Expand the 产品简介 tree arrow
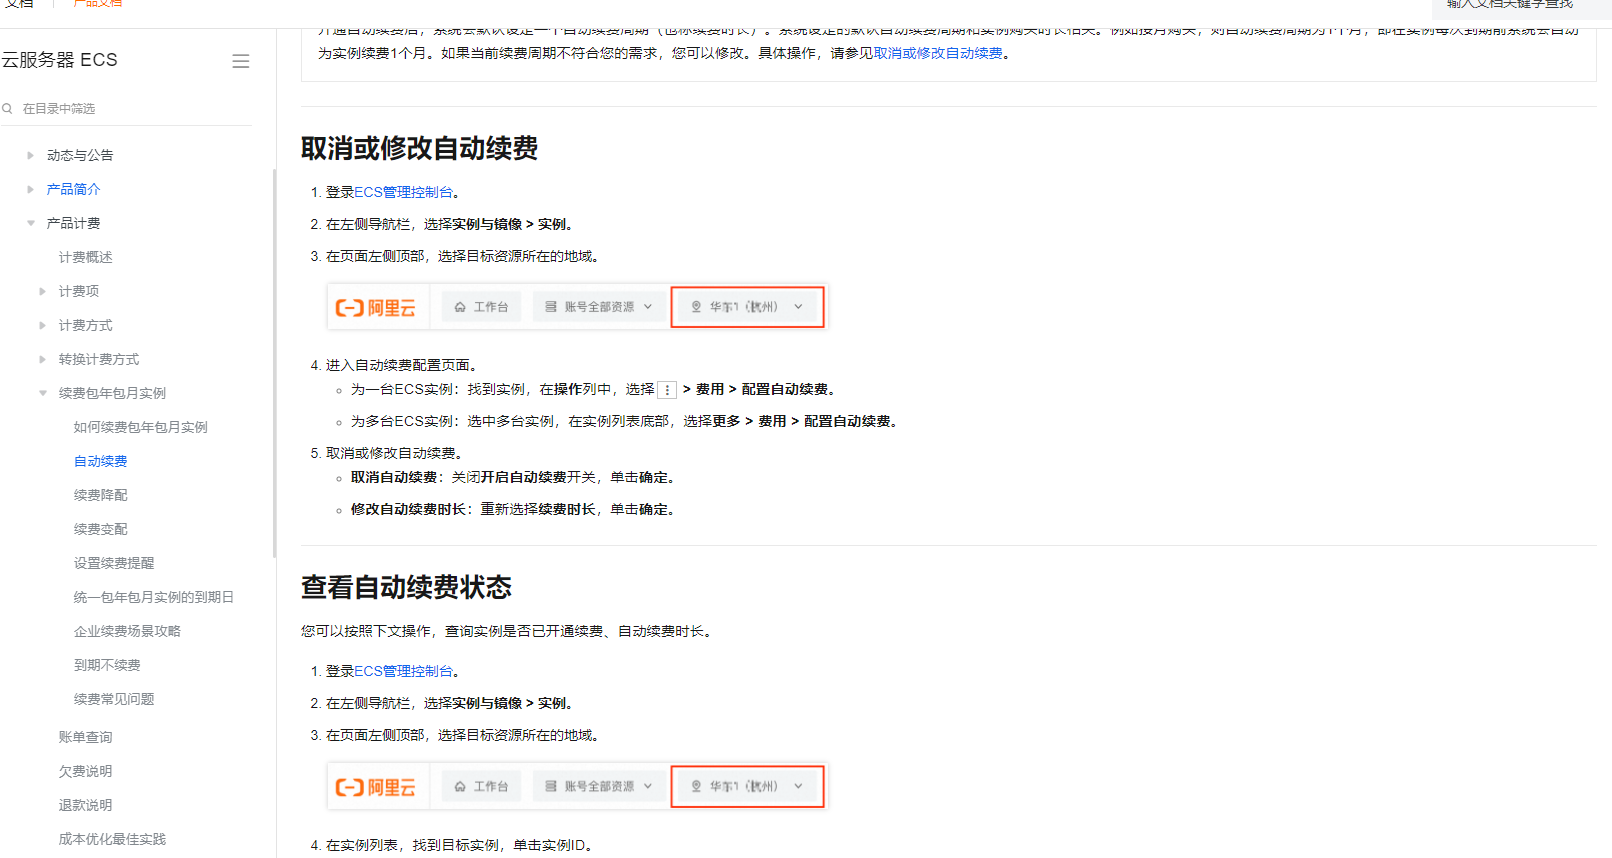This screenshot has width=1612, height=858. 30,189
